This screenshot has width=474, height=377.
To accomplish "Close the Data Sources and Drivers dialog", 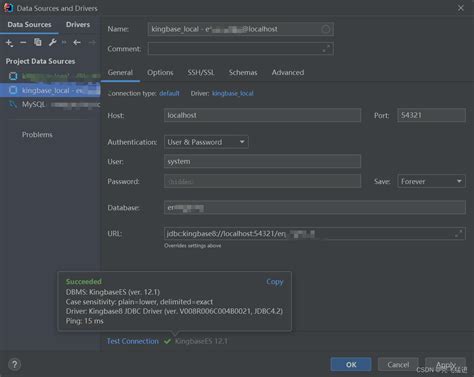I will (461, 8).
